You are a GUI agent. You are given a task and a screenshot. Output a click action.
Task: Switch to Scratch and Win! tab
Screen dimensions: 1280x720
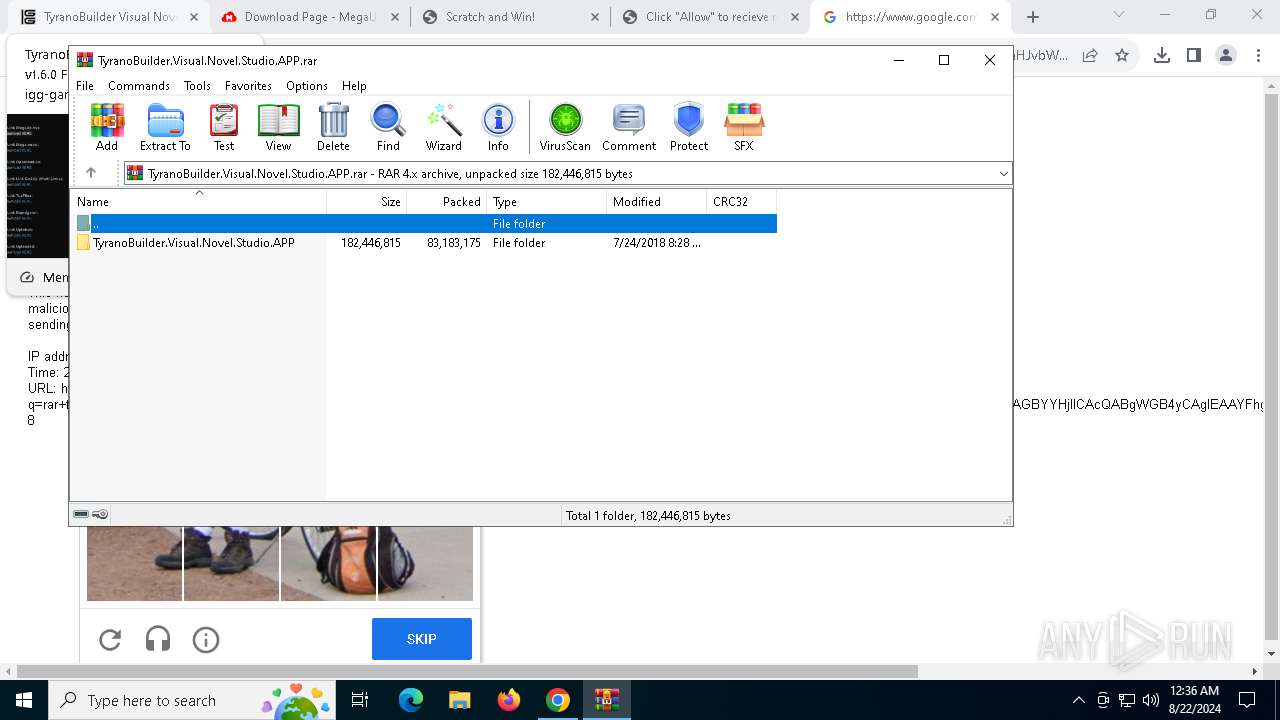510,17
